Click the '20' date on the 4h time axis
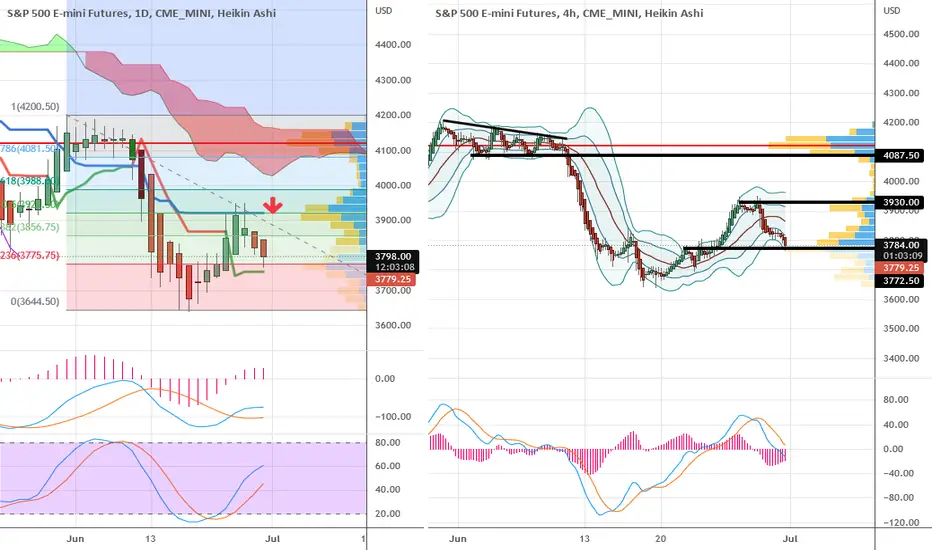The height and width of the screenshot is (550, 932). tap(660, 539)
